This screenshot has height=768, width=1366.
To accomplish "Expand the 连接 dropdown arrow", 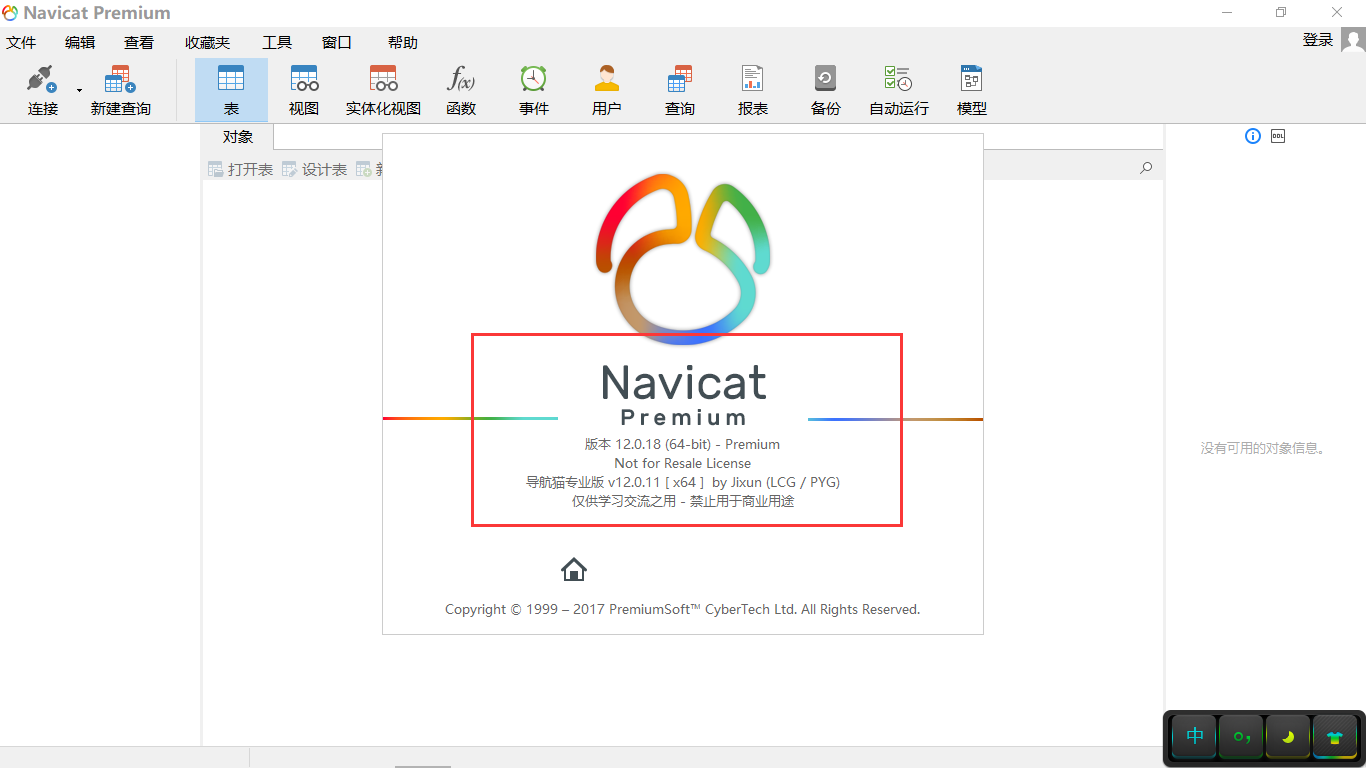I will (79, 90).
